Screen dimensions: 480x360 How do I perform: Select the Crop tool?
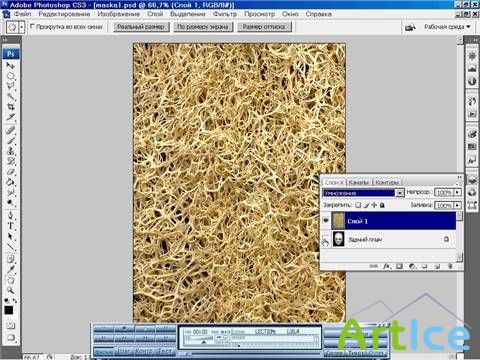coord(10,107)
